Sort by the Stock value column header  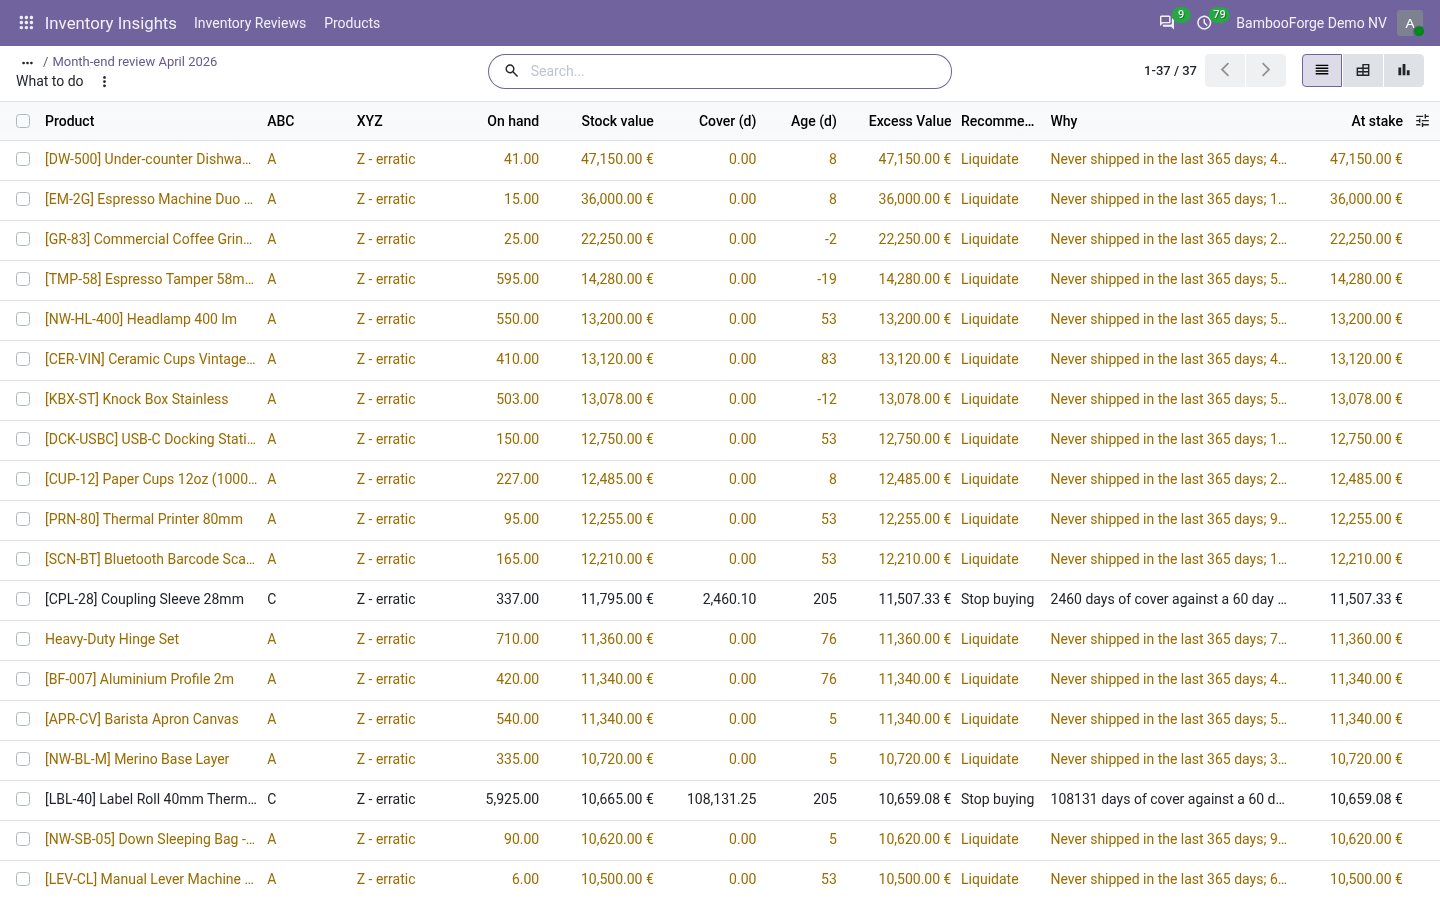point(617,121)
